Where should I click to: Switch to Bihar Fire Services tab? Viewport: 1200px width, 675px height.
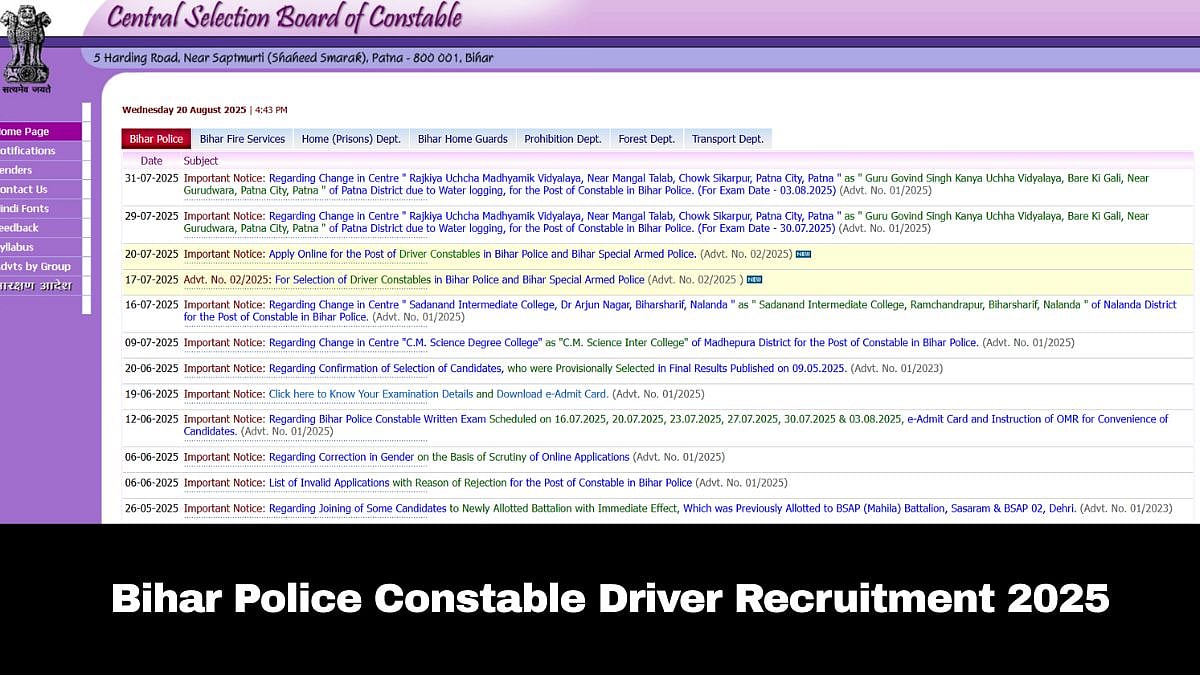(x=242, y=139)
